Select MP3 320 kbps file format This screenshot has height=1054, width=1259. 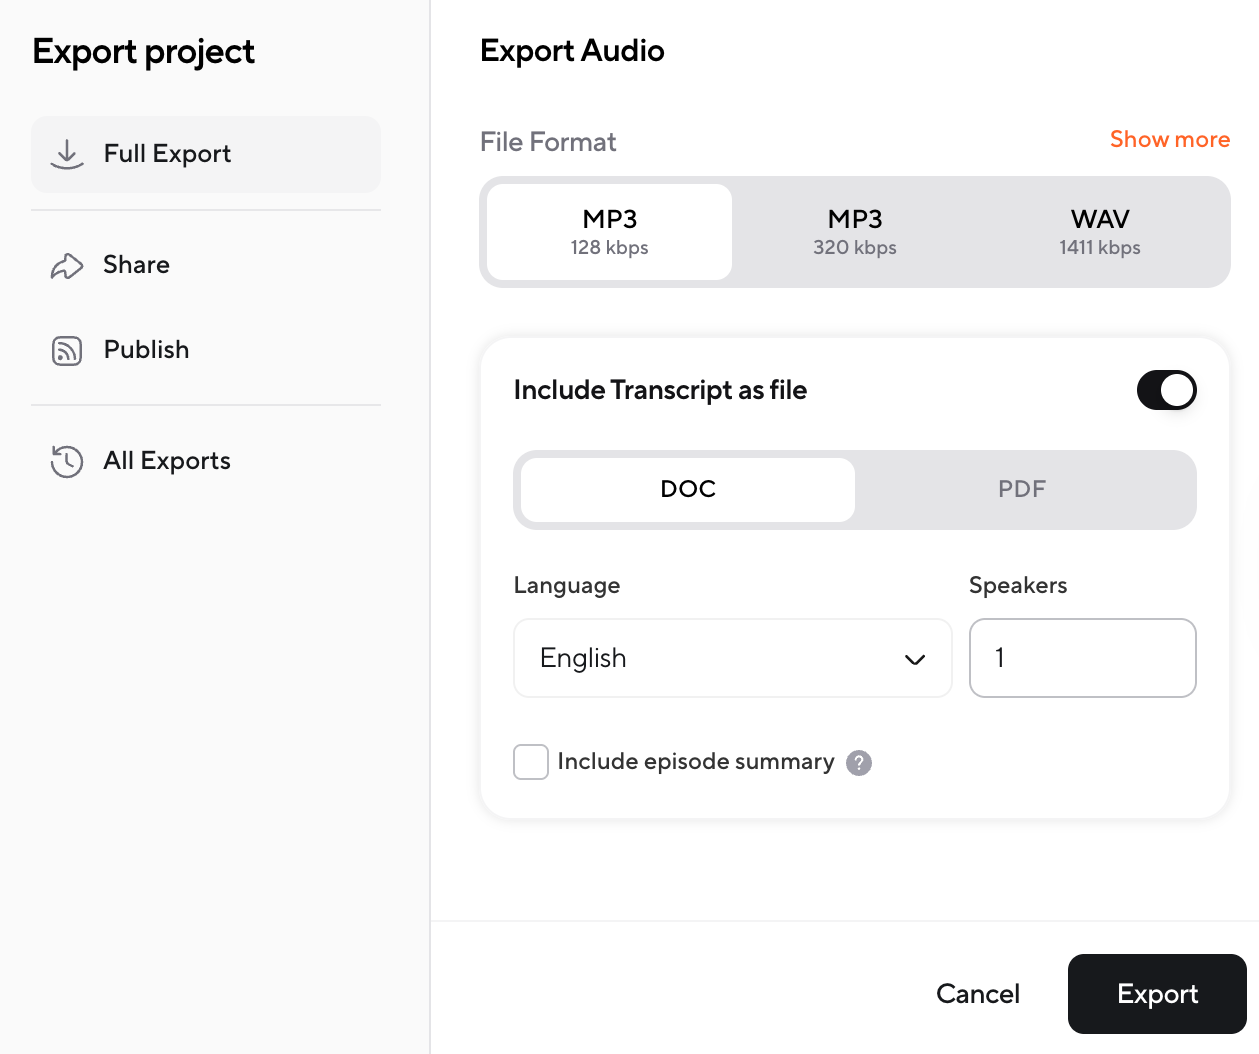click(x=854, y=232)
